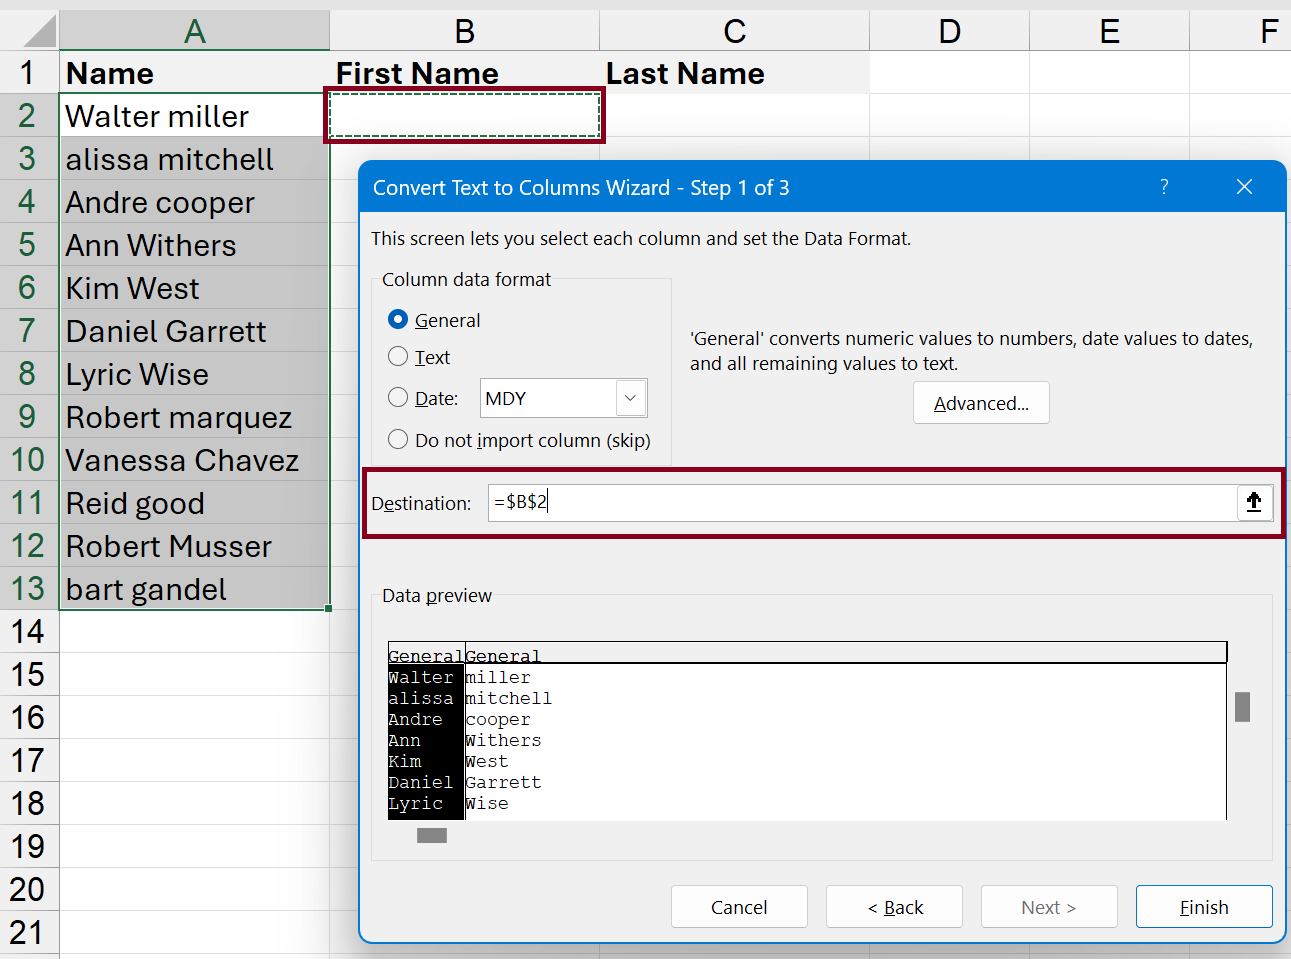
Task: Go back to the previous wizard step
Action: [x=893, y=906]
